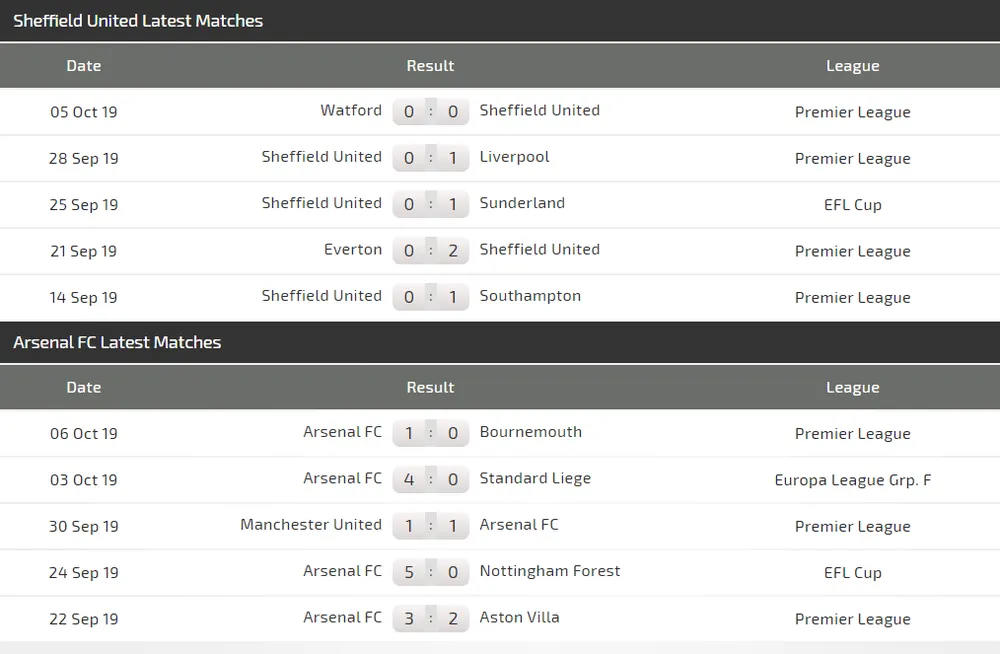Viewport: 1000px width, 654px height.
Task: Click the Nottingham Forest team name
Action: [550, 571]
